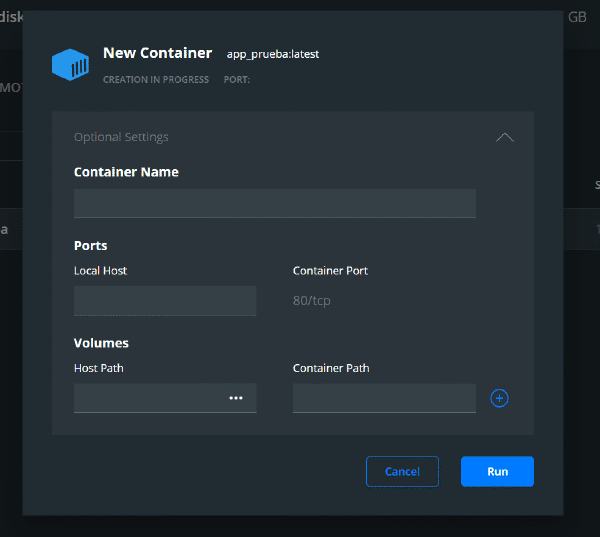
Task: Collapse the Optional Settings chevron
Action: pyautogui.click(x=504, y=137)
